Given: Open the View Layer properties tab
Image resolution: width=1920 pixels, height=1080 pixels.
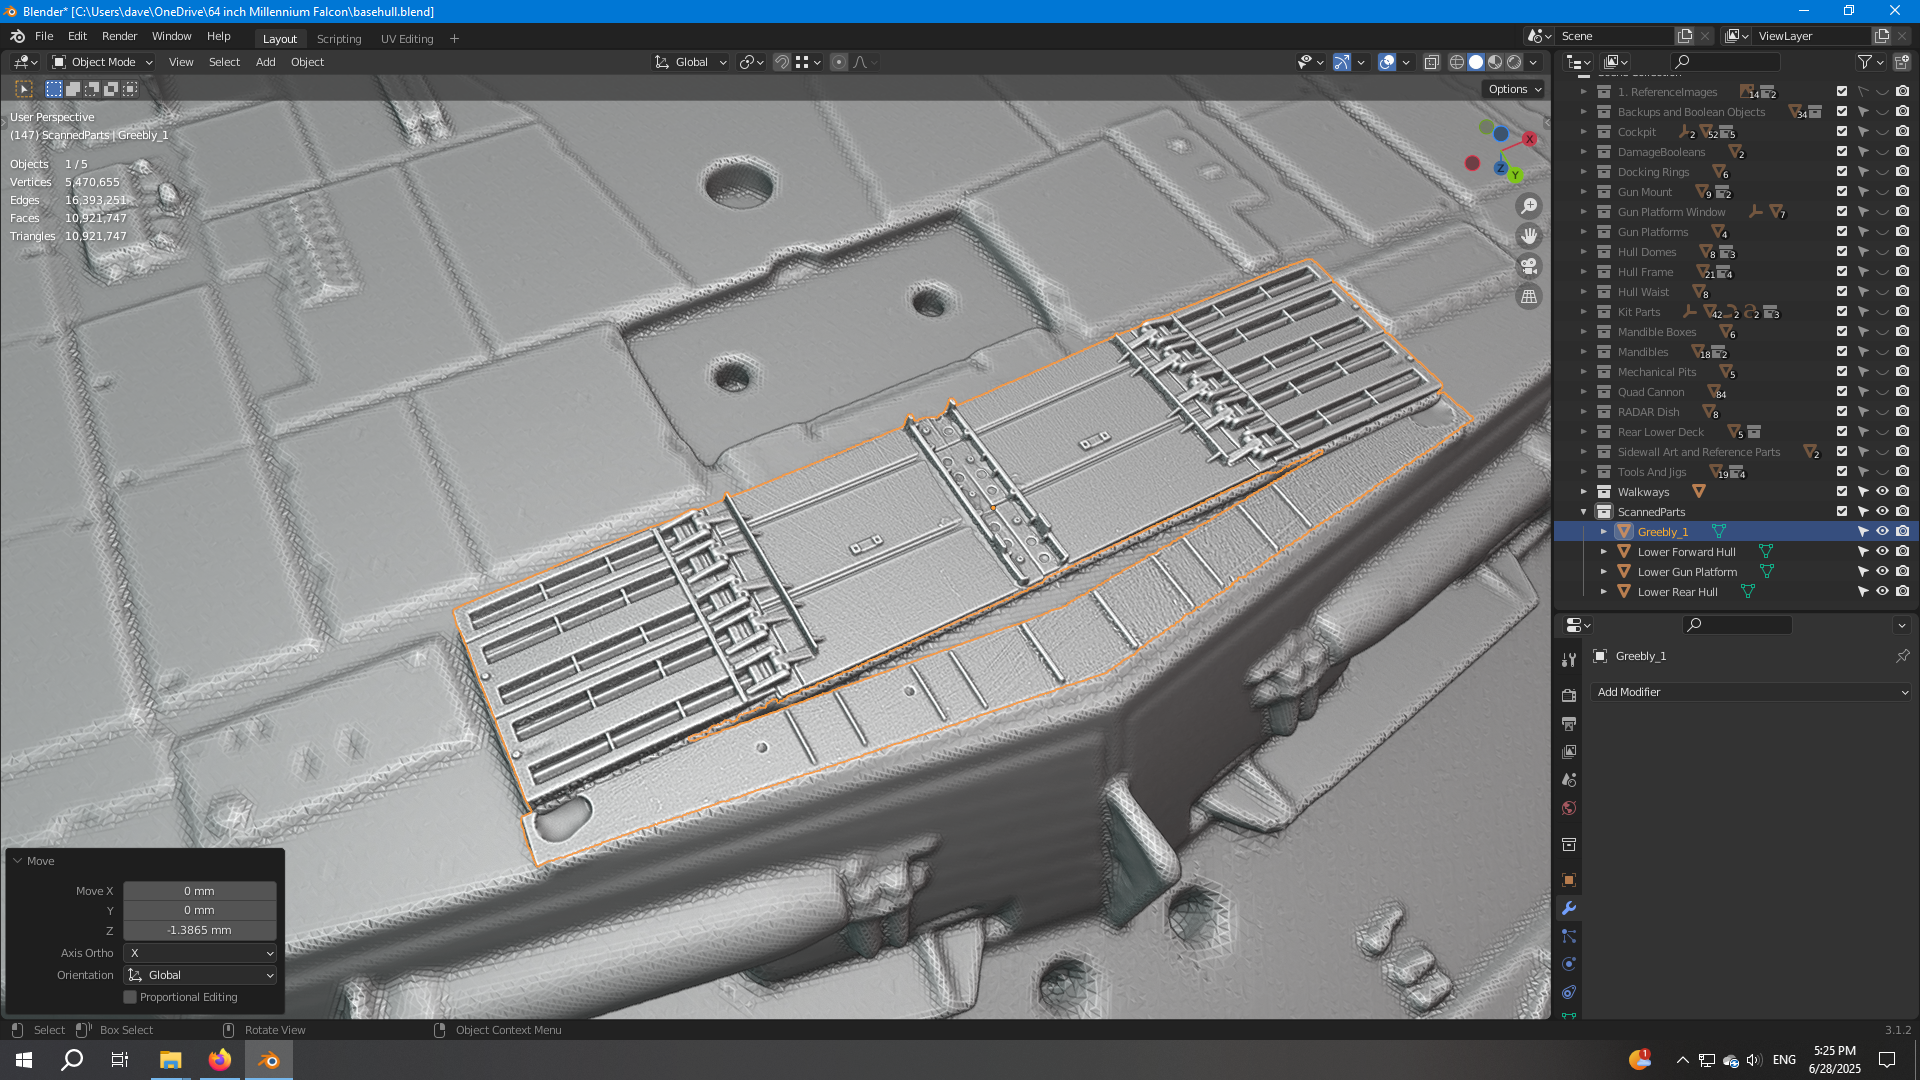Looking at the screenshot, I should (1569, 751).
